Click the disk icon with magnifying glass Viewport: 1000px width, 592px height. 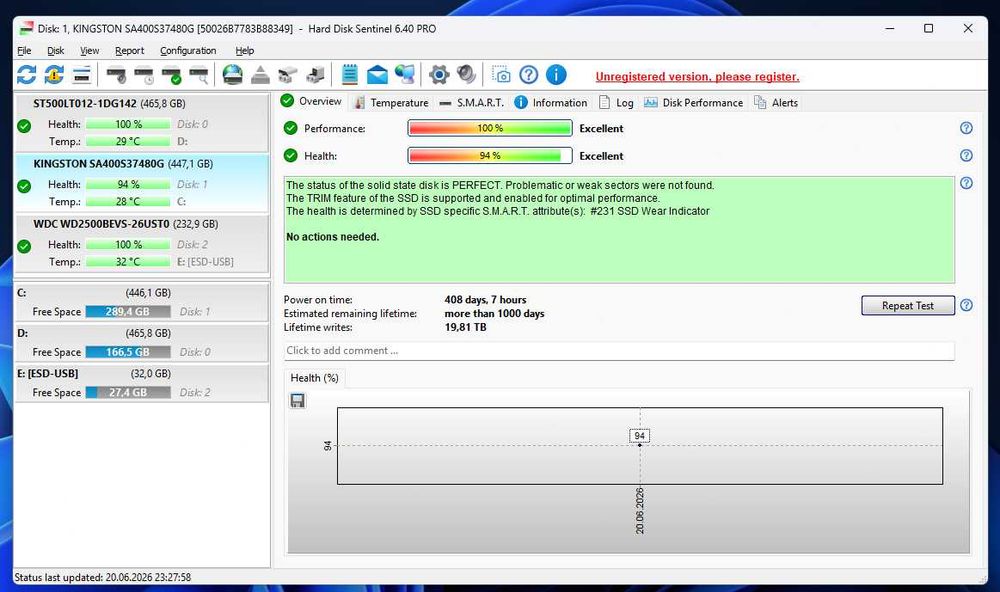[200, 75]
